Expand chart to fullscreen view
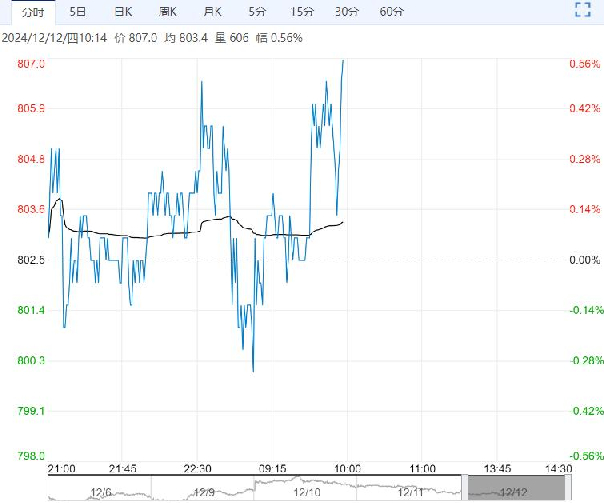This screenshot has width=604, height=503. tap(583, 12)
